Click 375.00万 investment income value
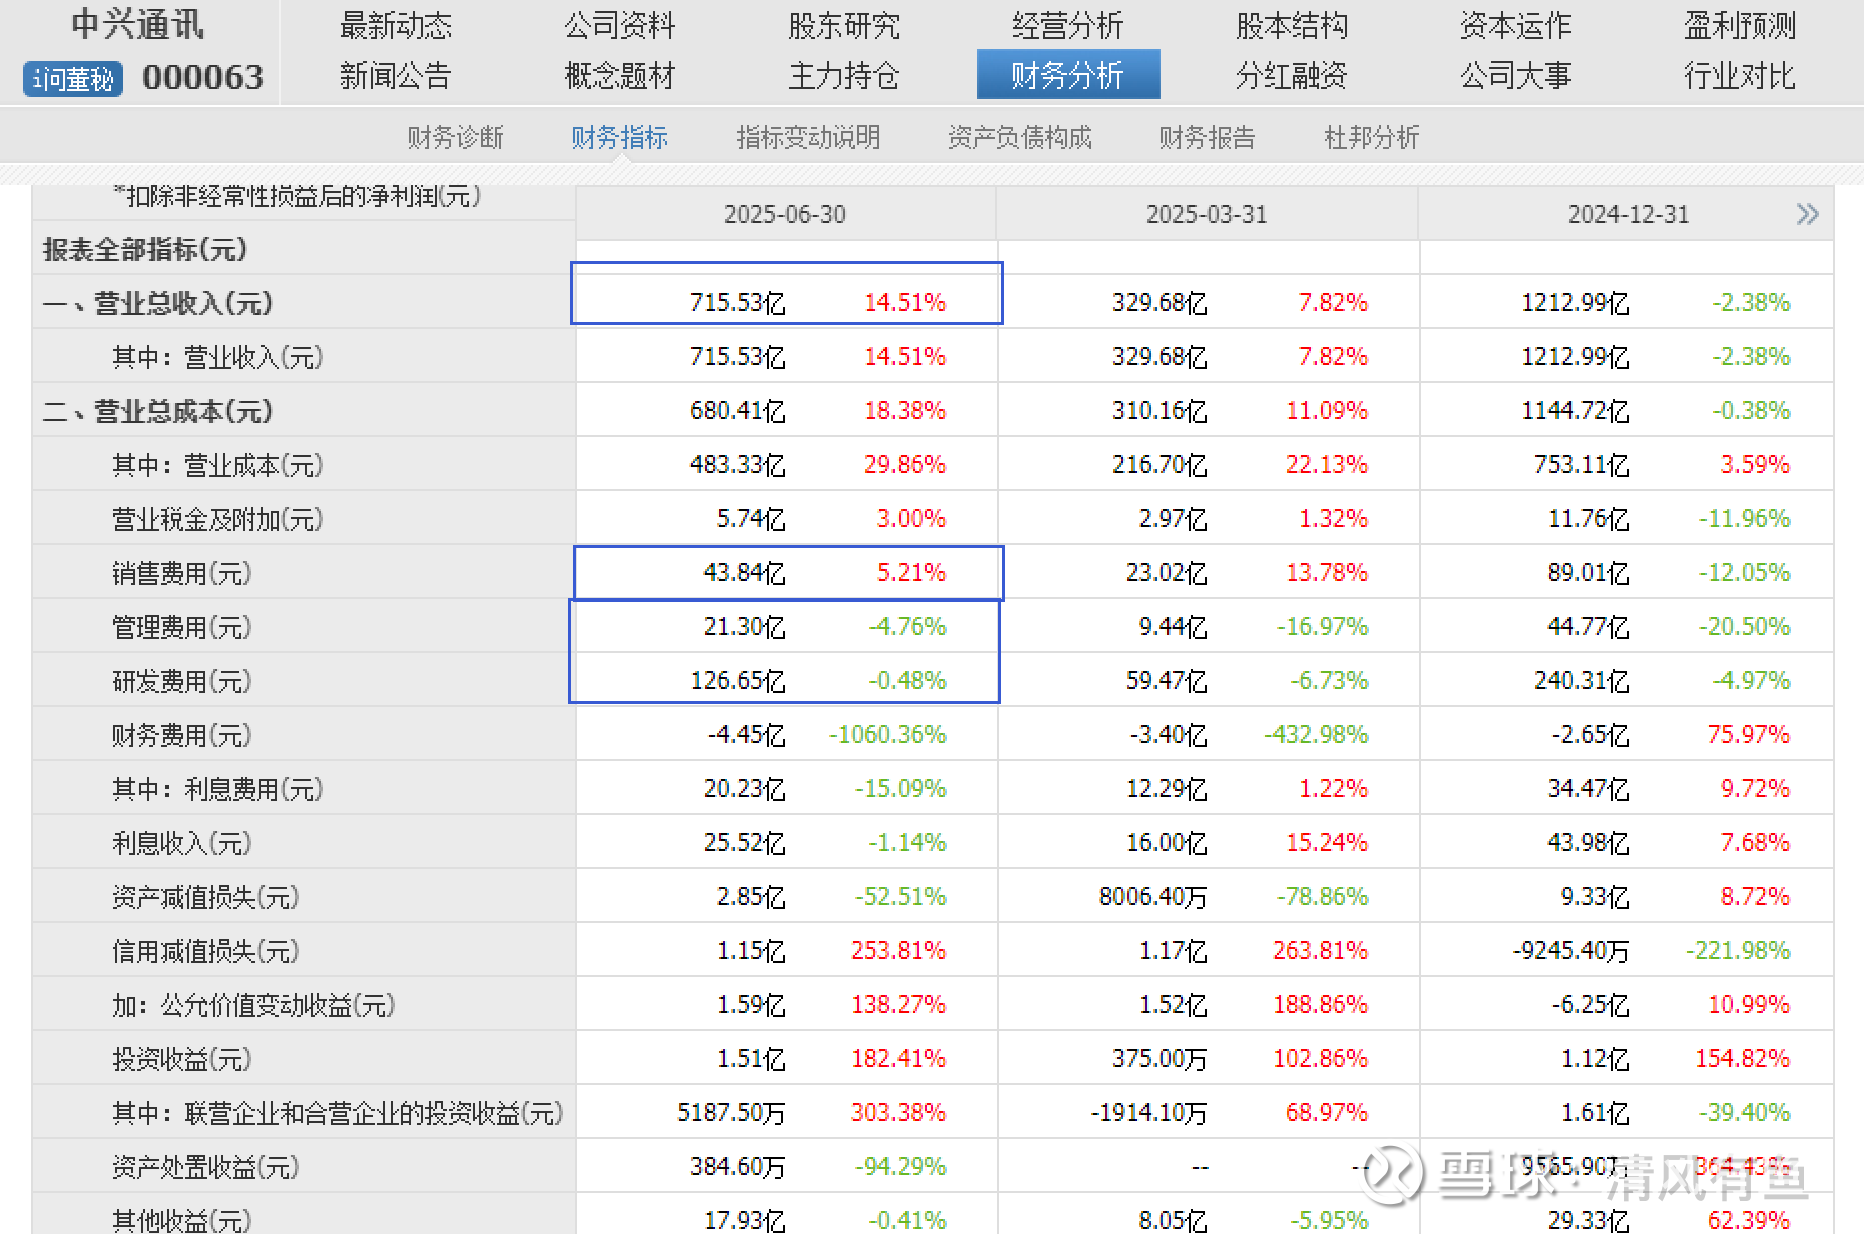Image resolution: width=1864 pixels, height=1234 pixels. click(x=1160, y=1058)
